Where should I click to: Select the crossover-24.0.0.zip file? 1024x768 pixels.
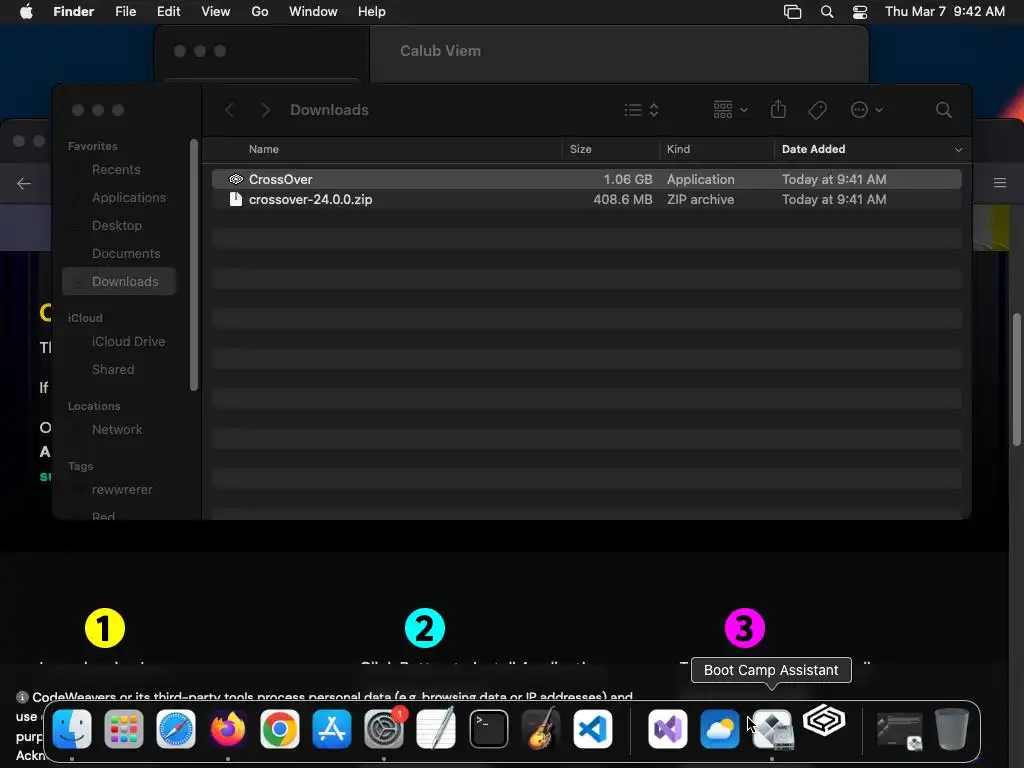586,199
